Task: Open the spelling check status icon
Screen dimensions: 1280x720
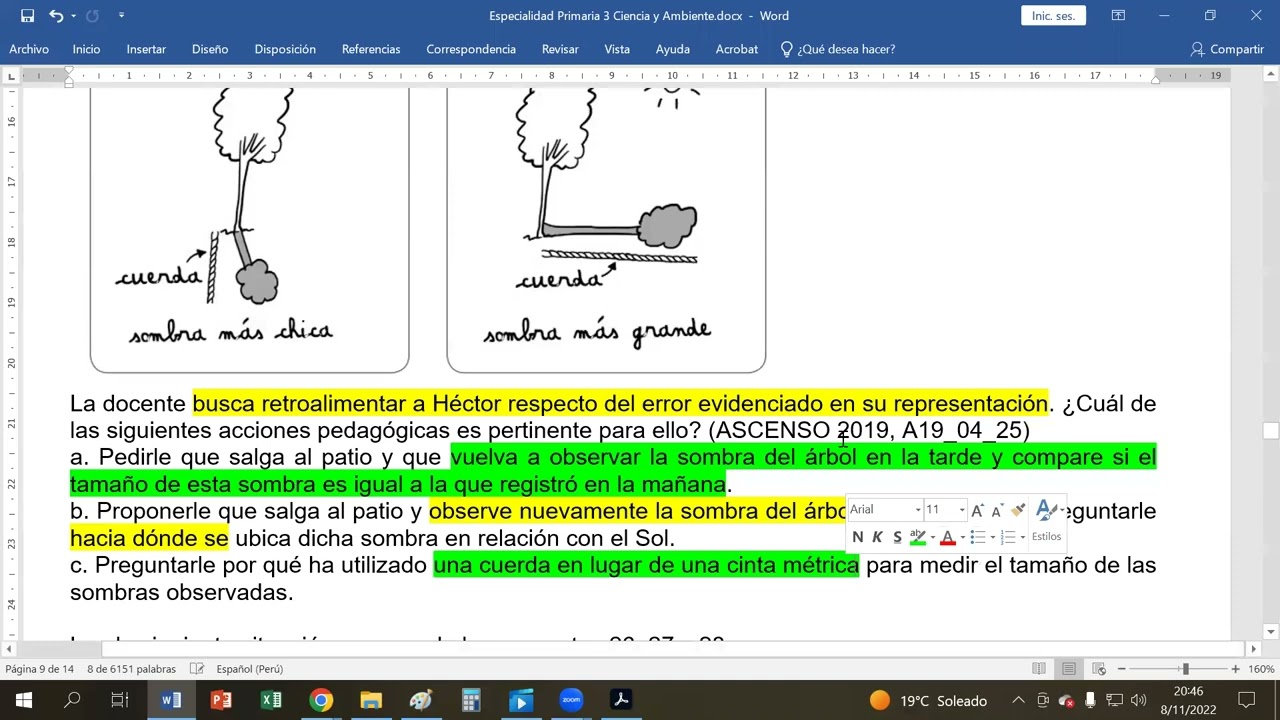Action: 197,669
